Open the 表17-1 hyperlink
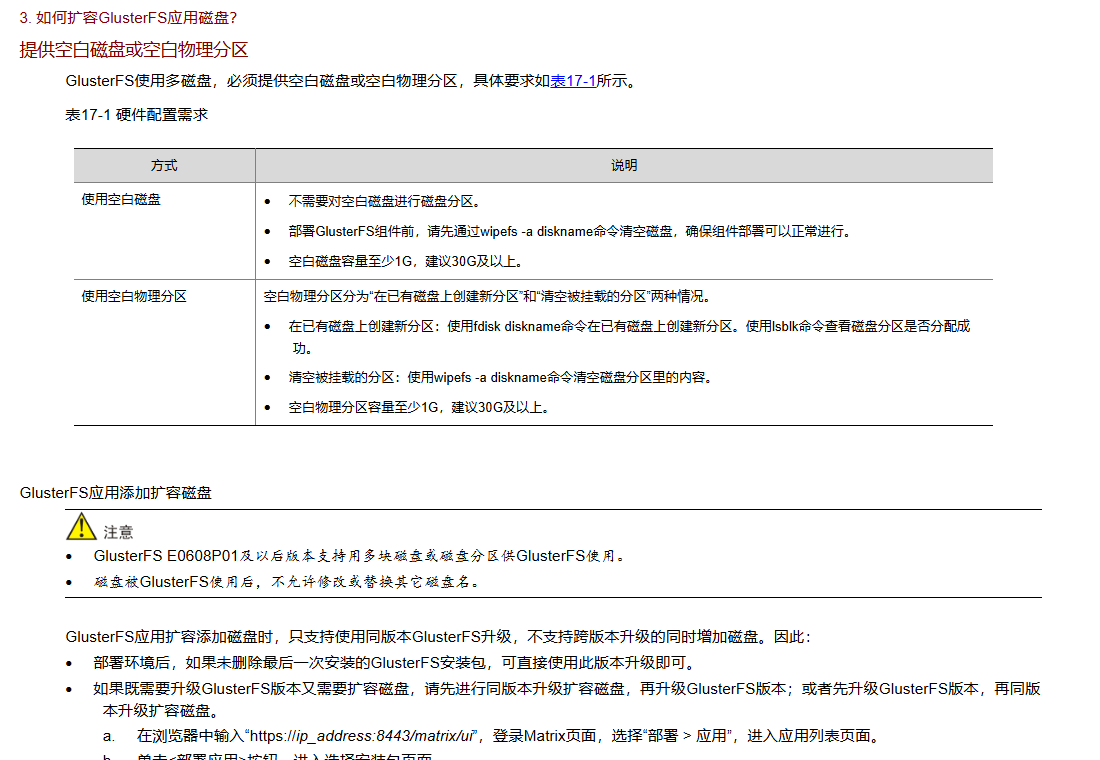The height and width of the screenshot is (760, 1100). (573, 81)
